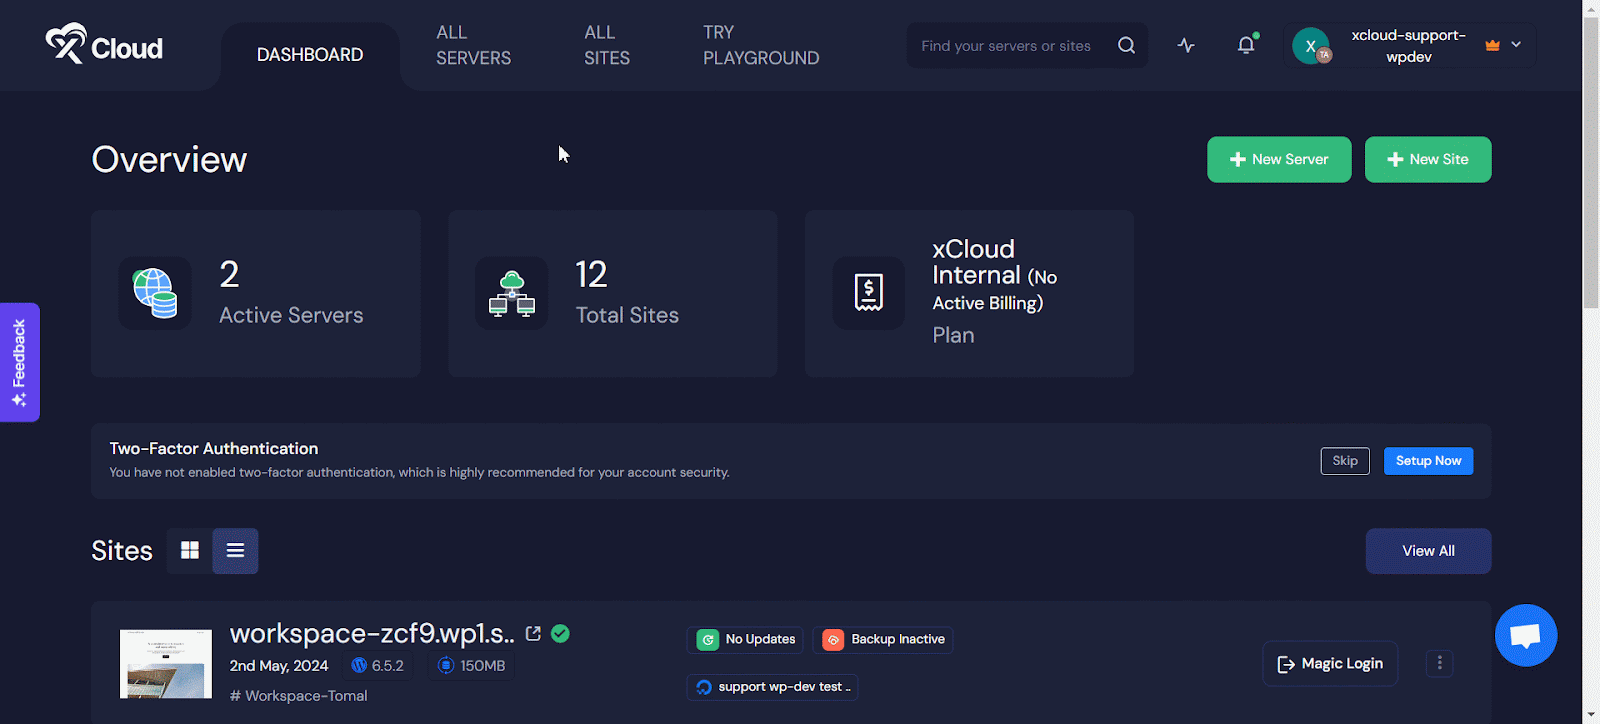The height and width of the screenshot is (724, 1600).
Task: Open the Total Sites card text
Action: [x=627, y=315]
